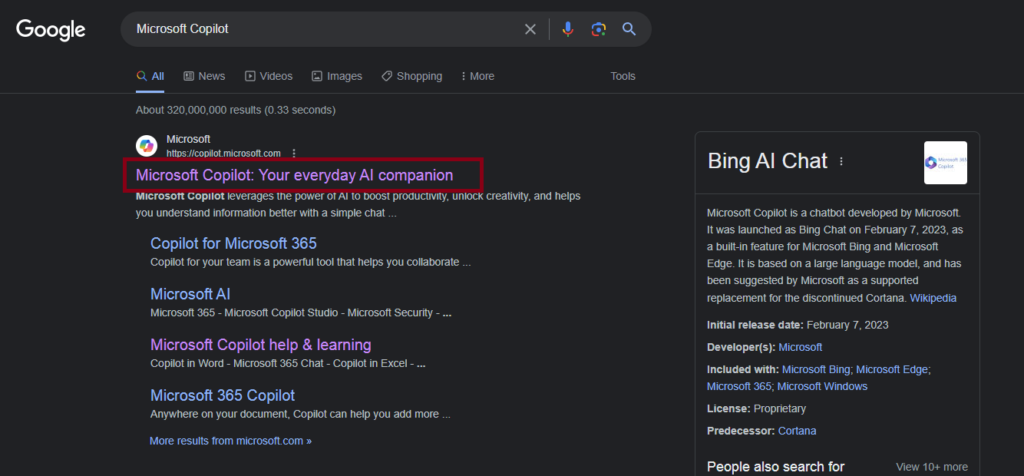This screenshot has width=1024, height=476.
Task: Click the Wikipedia source link
Action: (x=933, y=298)
